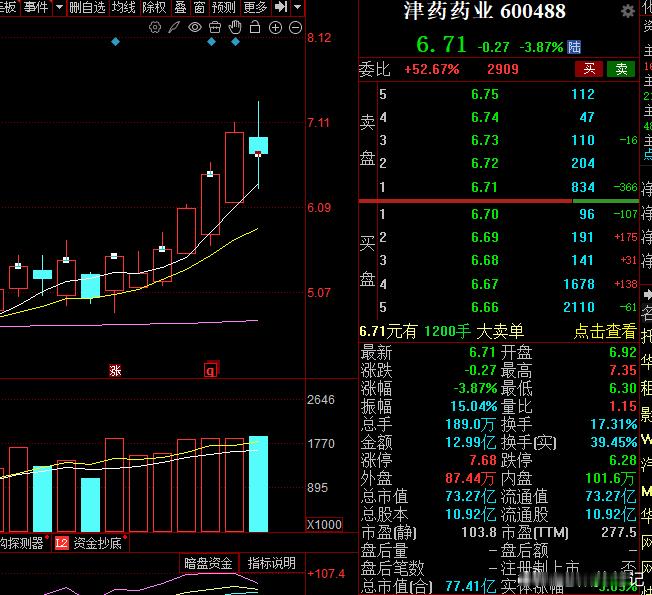The image size is (652, 595).
Task: Click the stock title 津药药业 600488
Action: pyautogui.click(x=485, y=11)
